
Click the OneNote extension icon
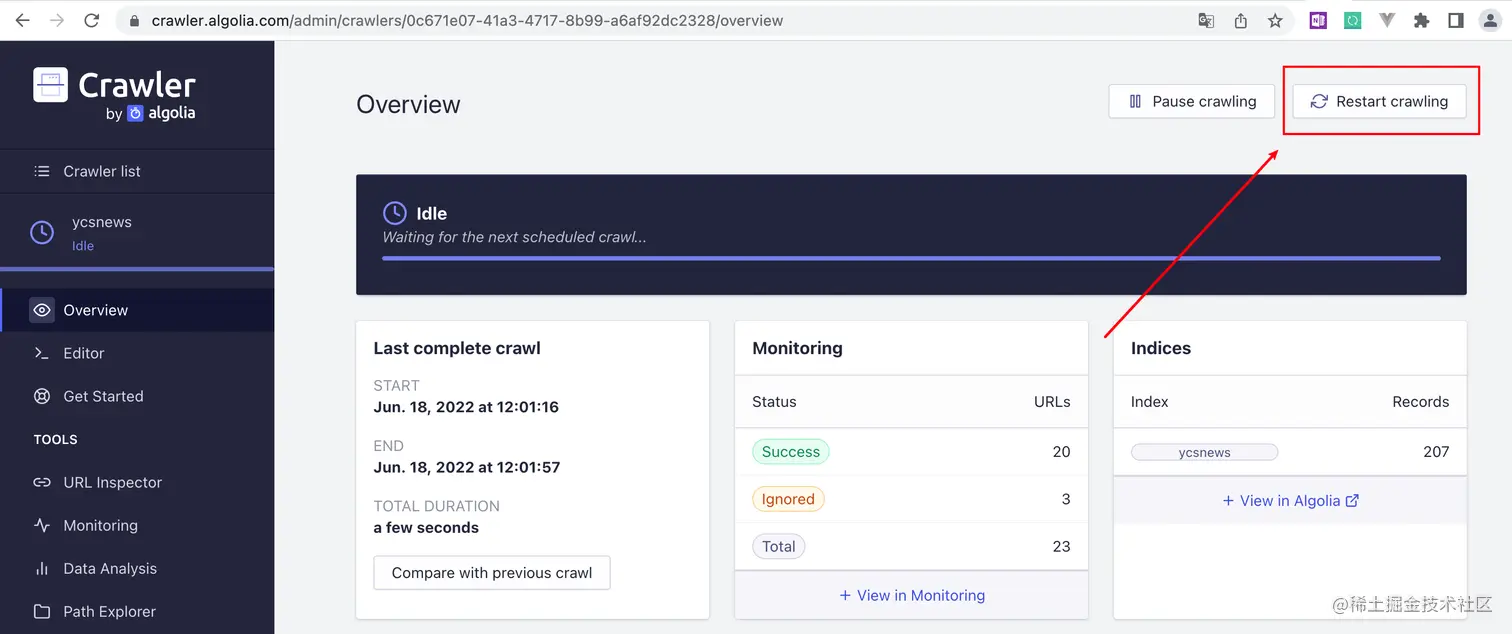[1318, 20]
